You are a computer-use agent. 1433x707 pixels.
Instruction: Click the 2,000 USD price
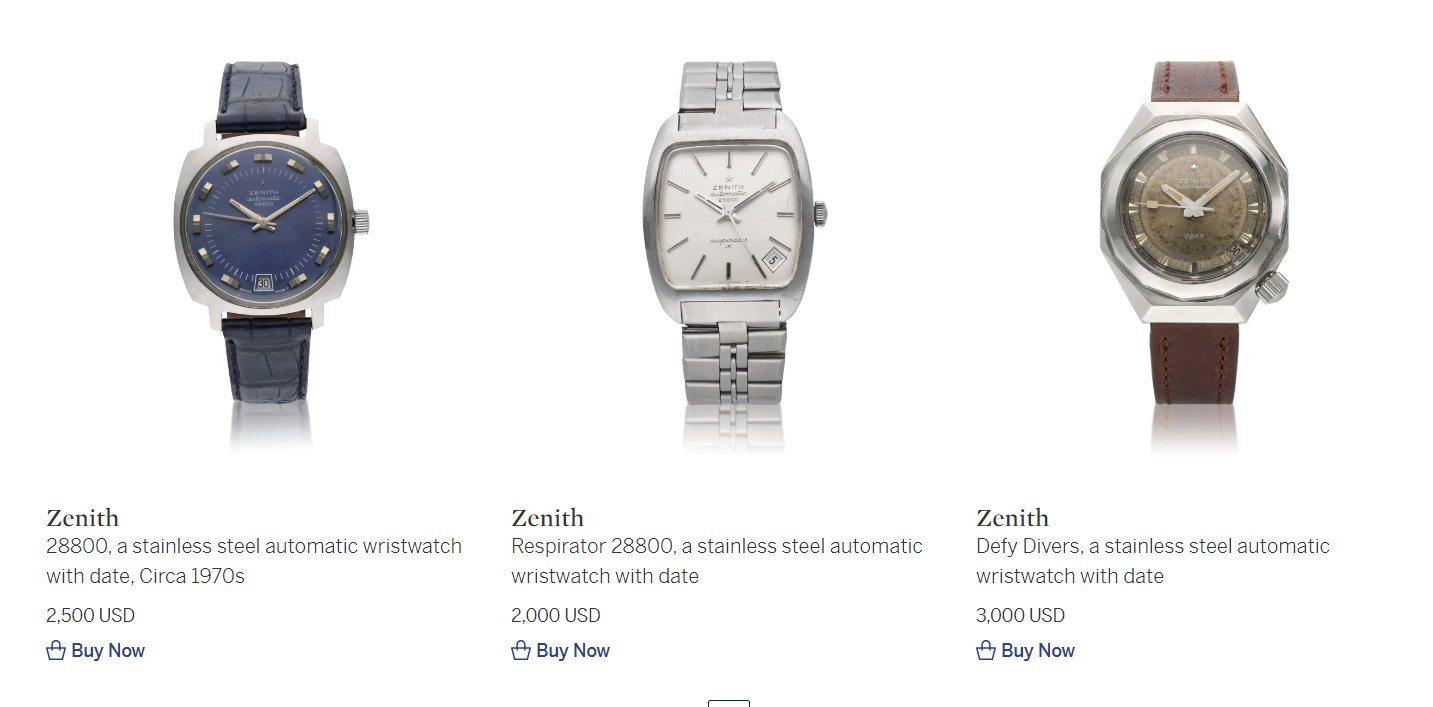pyautogui.click(x=555, y=615)
